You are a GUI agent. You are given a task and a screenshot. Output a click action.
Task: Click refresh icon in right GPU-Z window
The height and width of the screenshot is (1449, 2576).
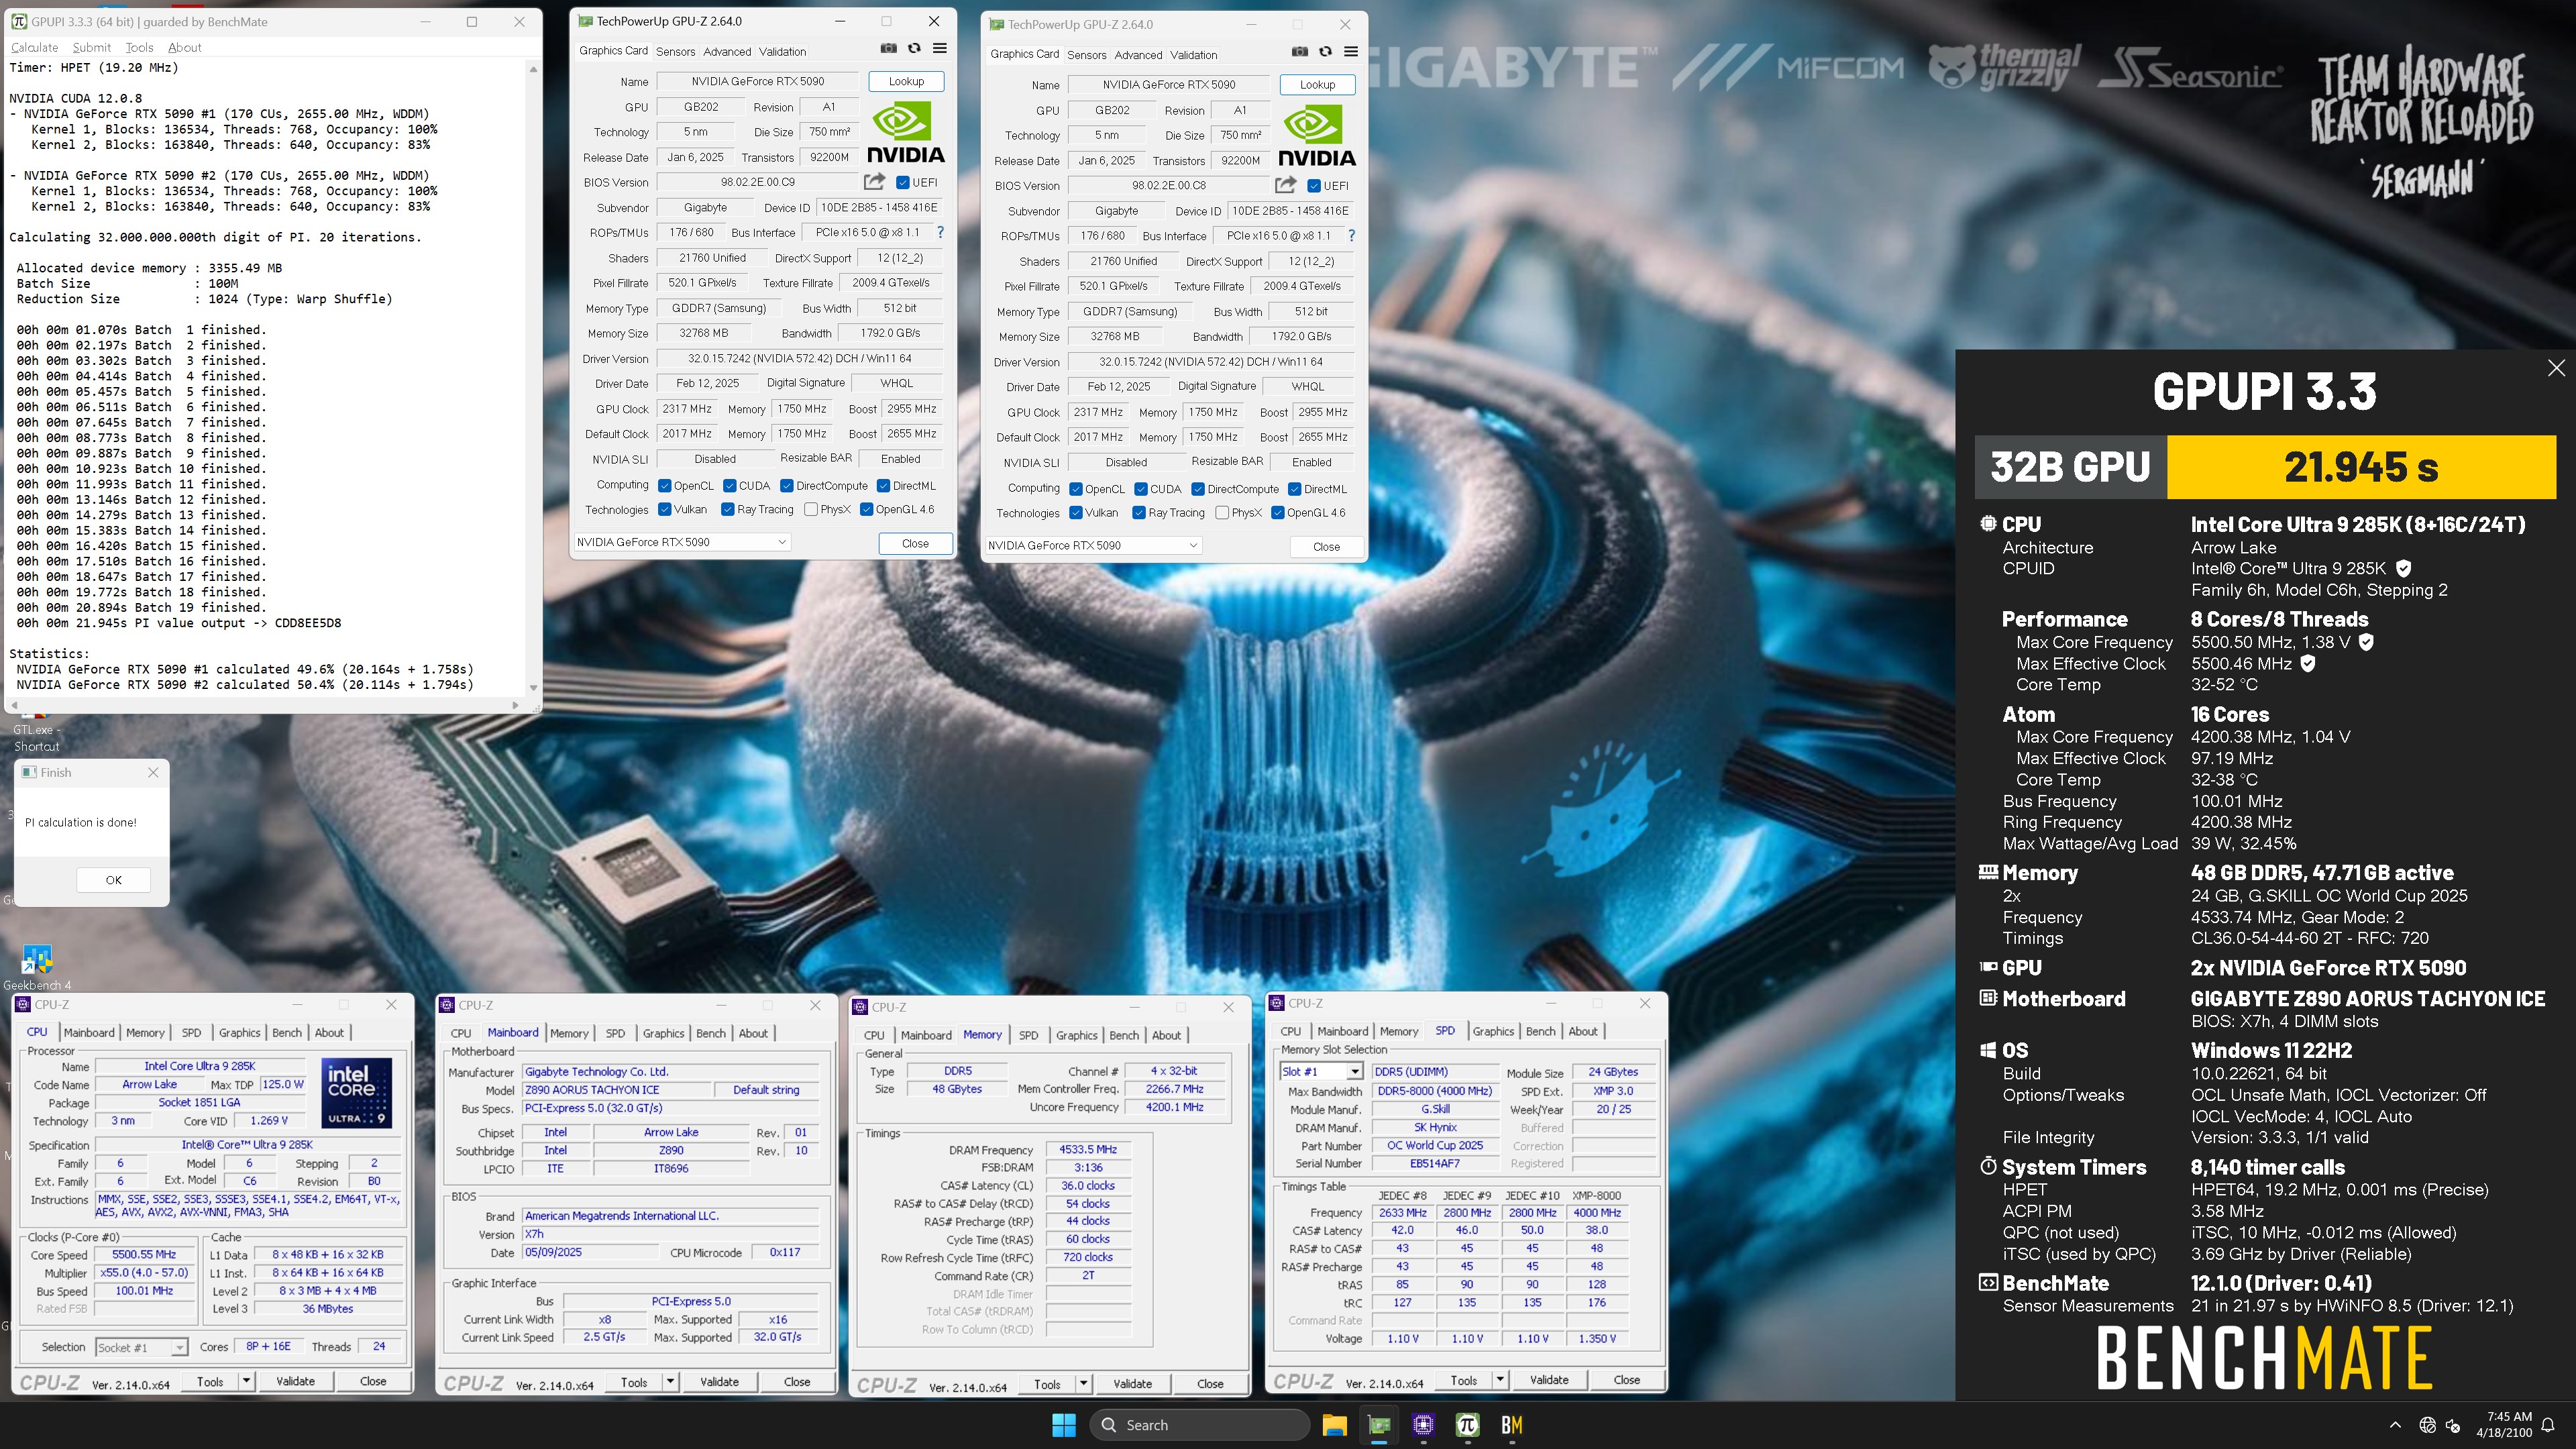(1325, 51)
